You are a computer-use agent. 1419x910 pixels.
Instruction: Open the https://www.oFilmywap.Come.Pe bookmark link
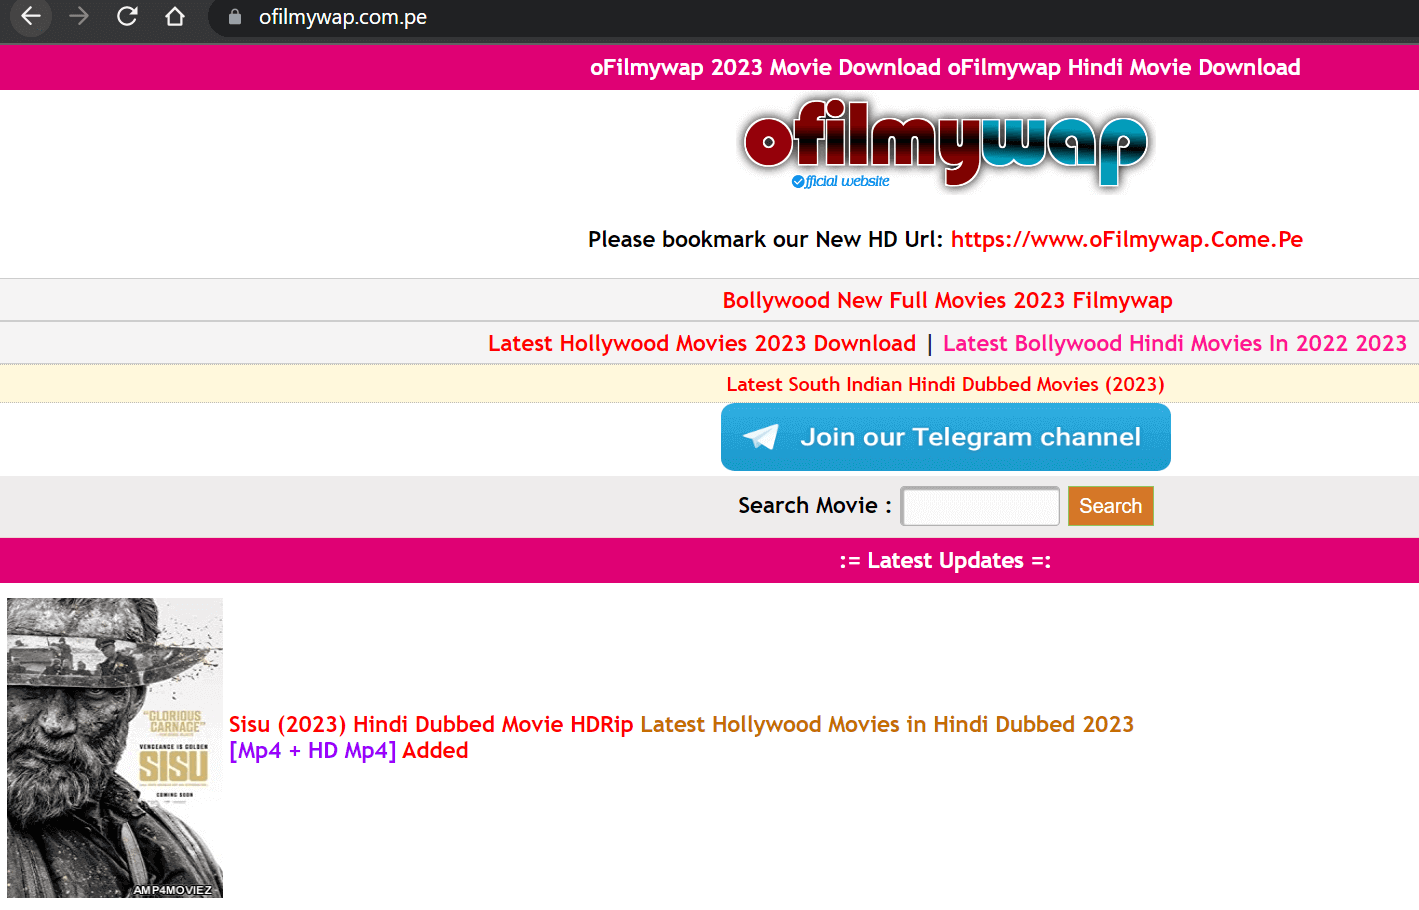coord(1126,239)
